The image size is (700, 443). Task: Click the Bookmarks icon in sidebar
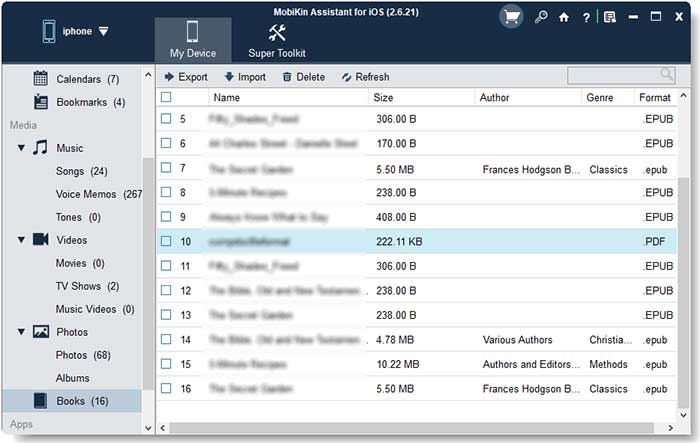coord(41,102)
